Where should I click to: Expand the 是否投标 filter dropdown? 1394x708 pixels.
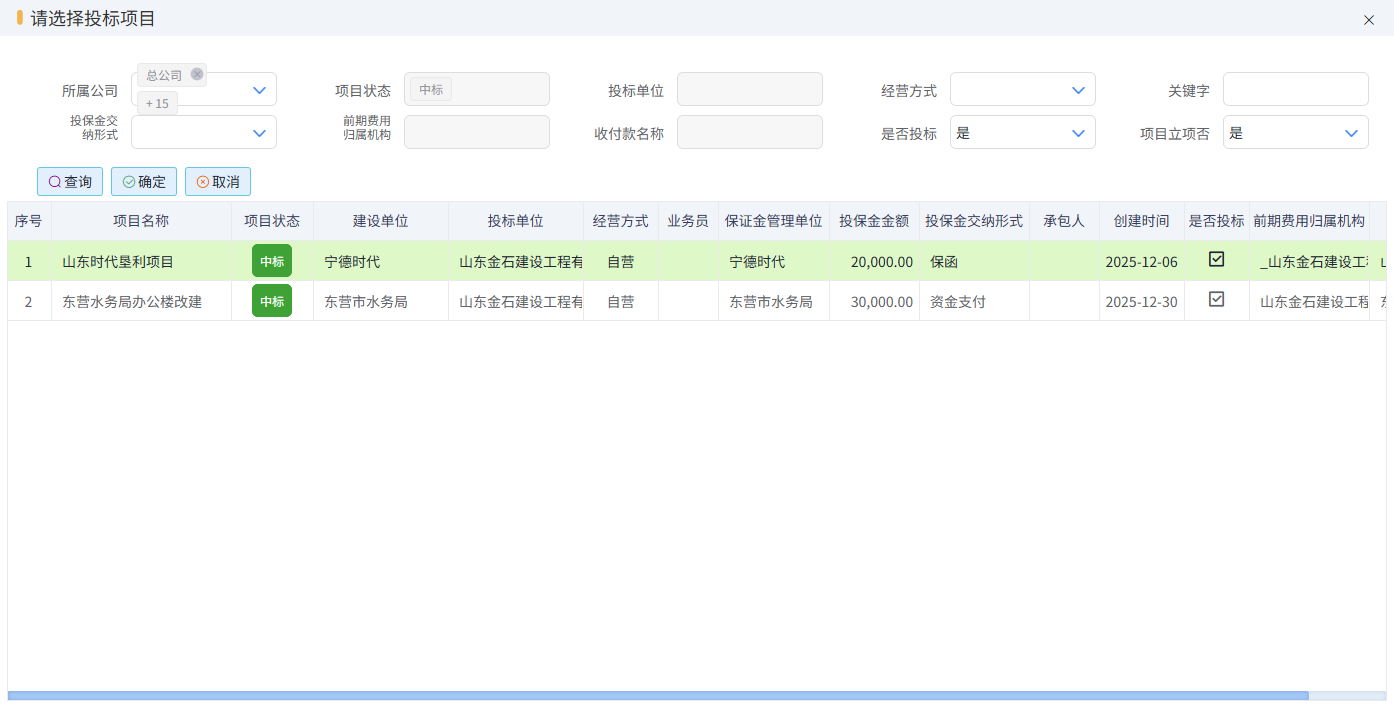[1078, 133]
